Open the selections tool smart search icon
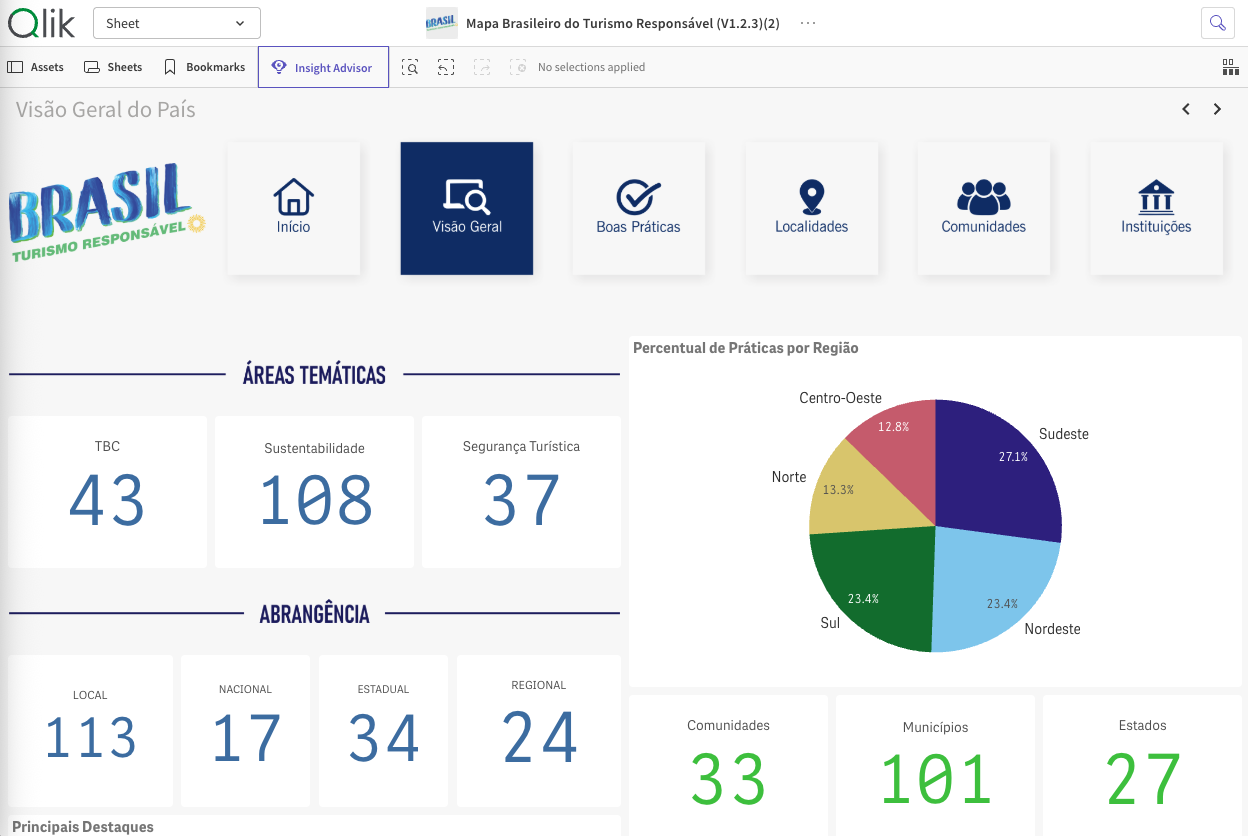Viewport: 1248px width, 836px height. tap(410, 67)
